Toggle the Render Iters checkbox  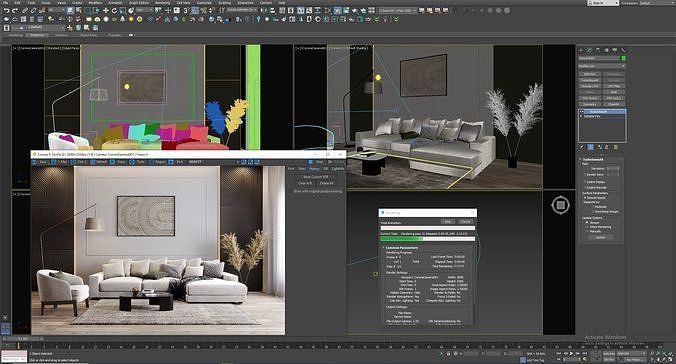pyautogui.click(x=585, y=175)
